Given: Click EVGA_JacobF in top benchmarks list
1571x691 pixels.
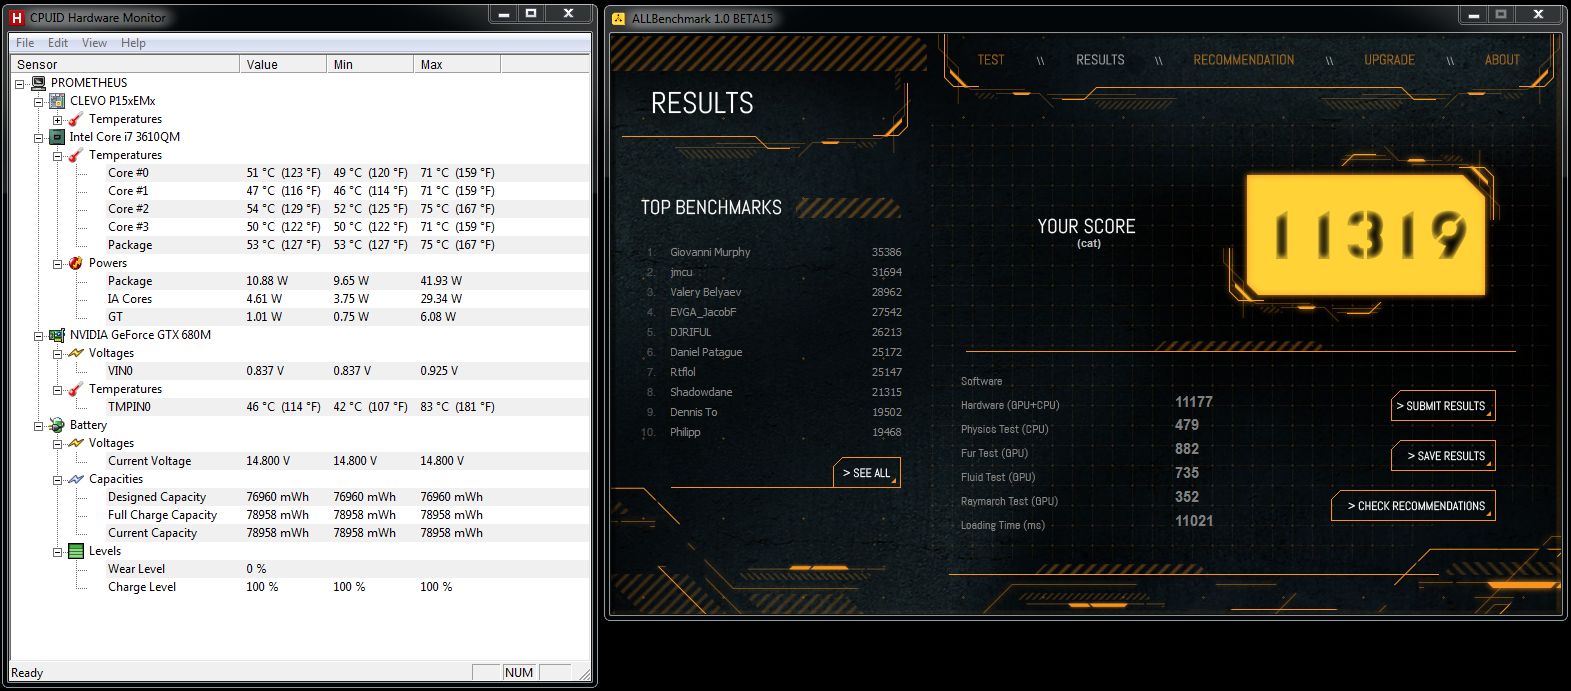Looking at the screenshot, I should click(x=703, y=312).
